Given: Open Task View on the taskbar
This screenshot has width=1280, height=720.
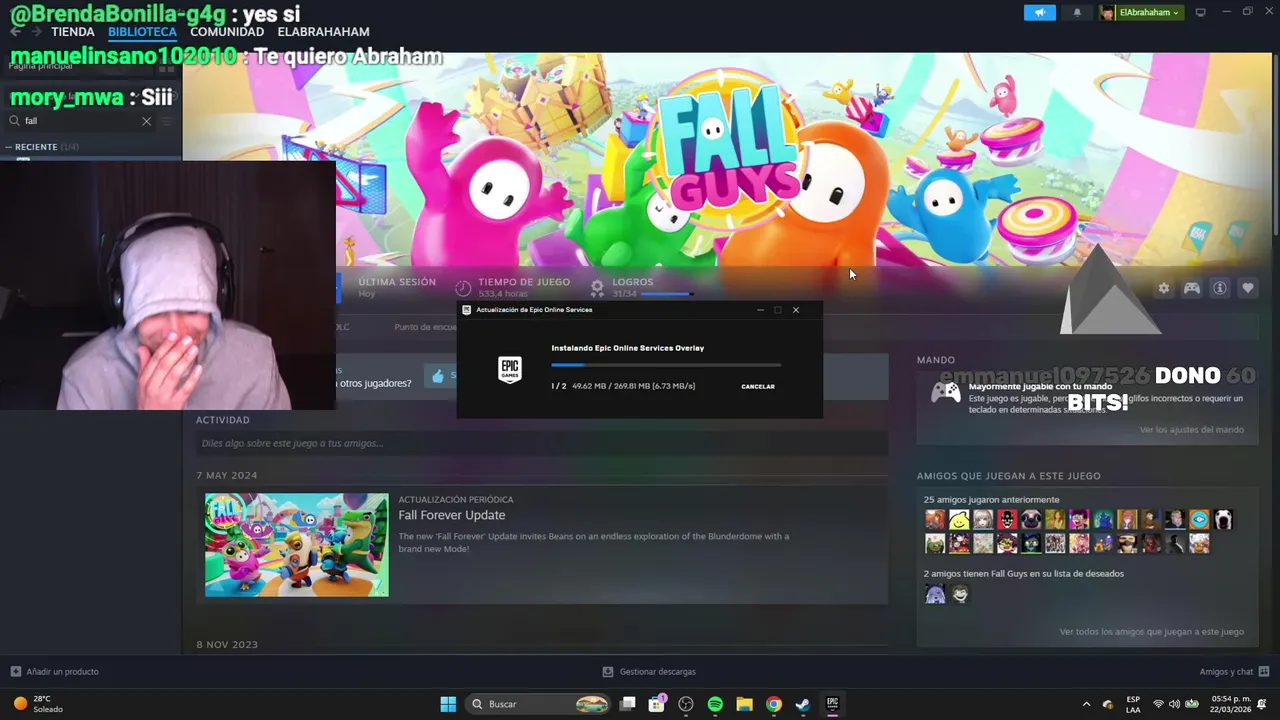Looking at the screenshot, I should click(x=627, y=704).
